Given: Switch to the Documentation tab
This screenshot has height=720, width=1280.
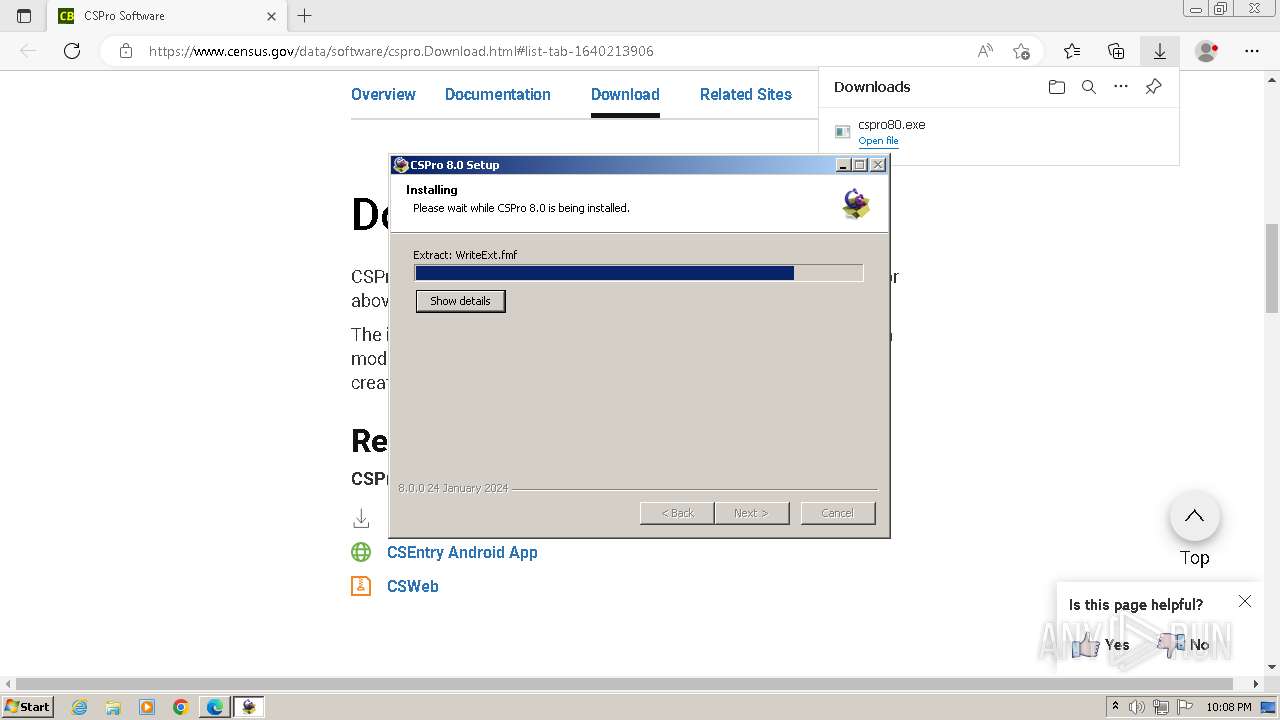Looking at the screenshot, I should pos(498,94).
